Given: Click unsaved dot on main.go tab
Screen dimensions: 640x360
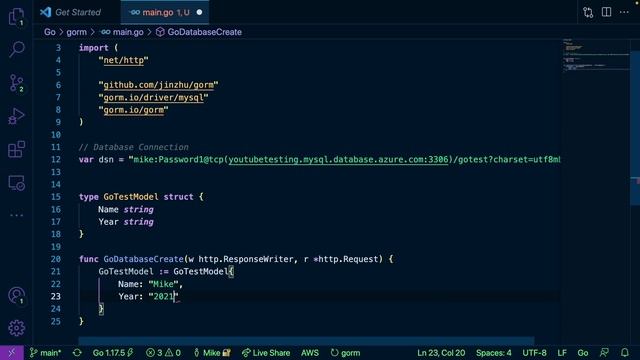Looking at the screenshot, I should pyautogui.click(x=199, y=12).
